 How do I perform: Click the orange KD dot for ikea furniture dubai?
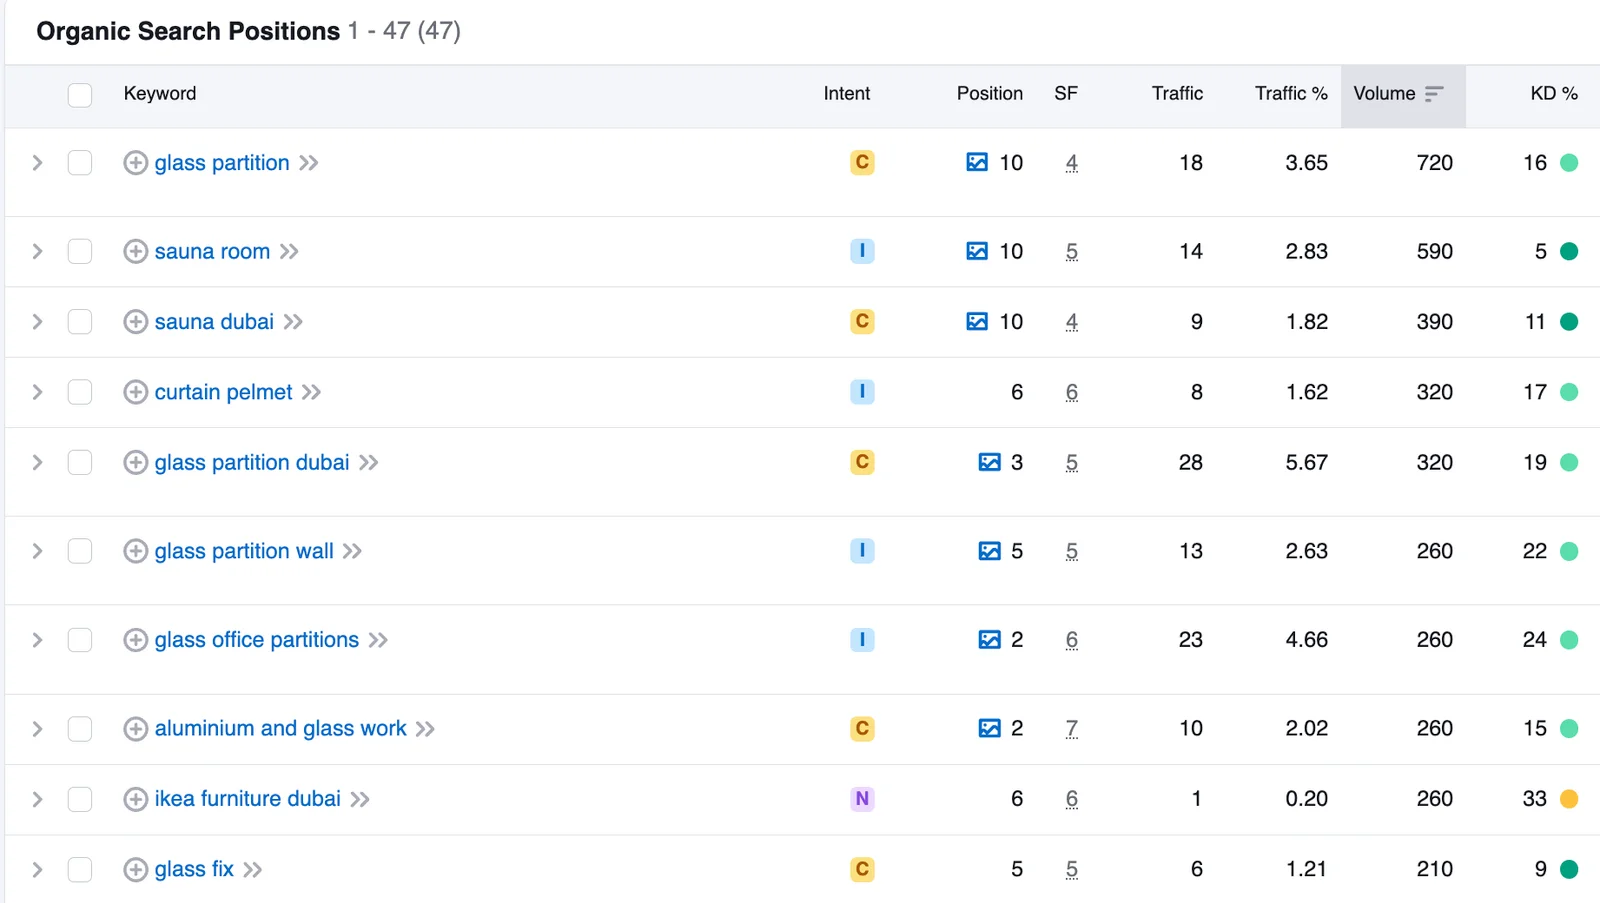1569,799
